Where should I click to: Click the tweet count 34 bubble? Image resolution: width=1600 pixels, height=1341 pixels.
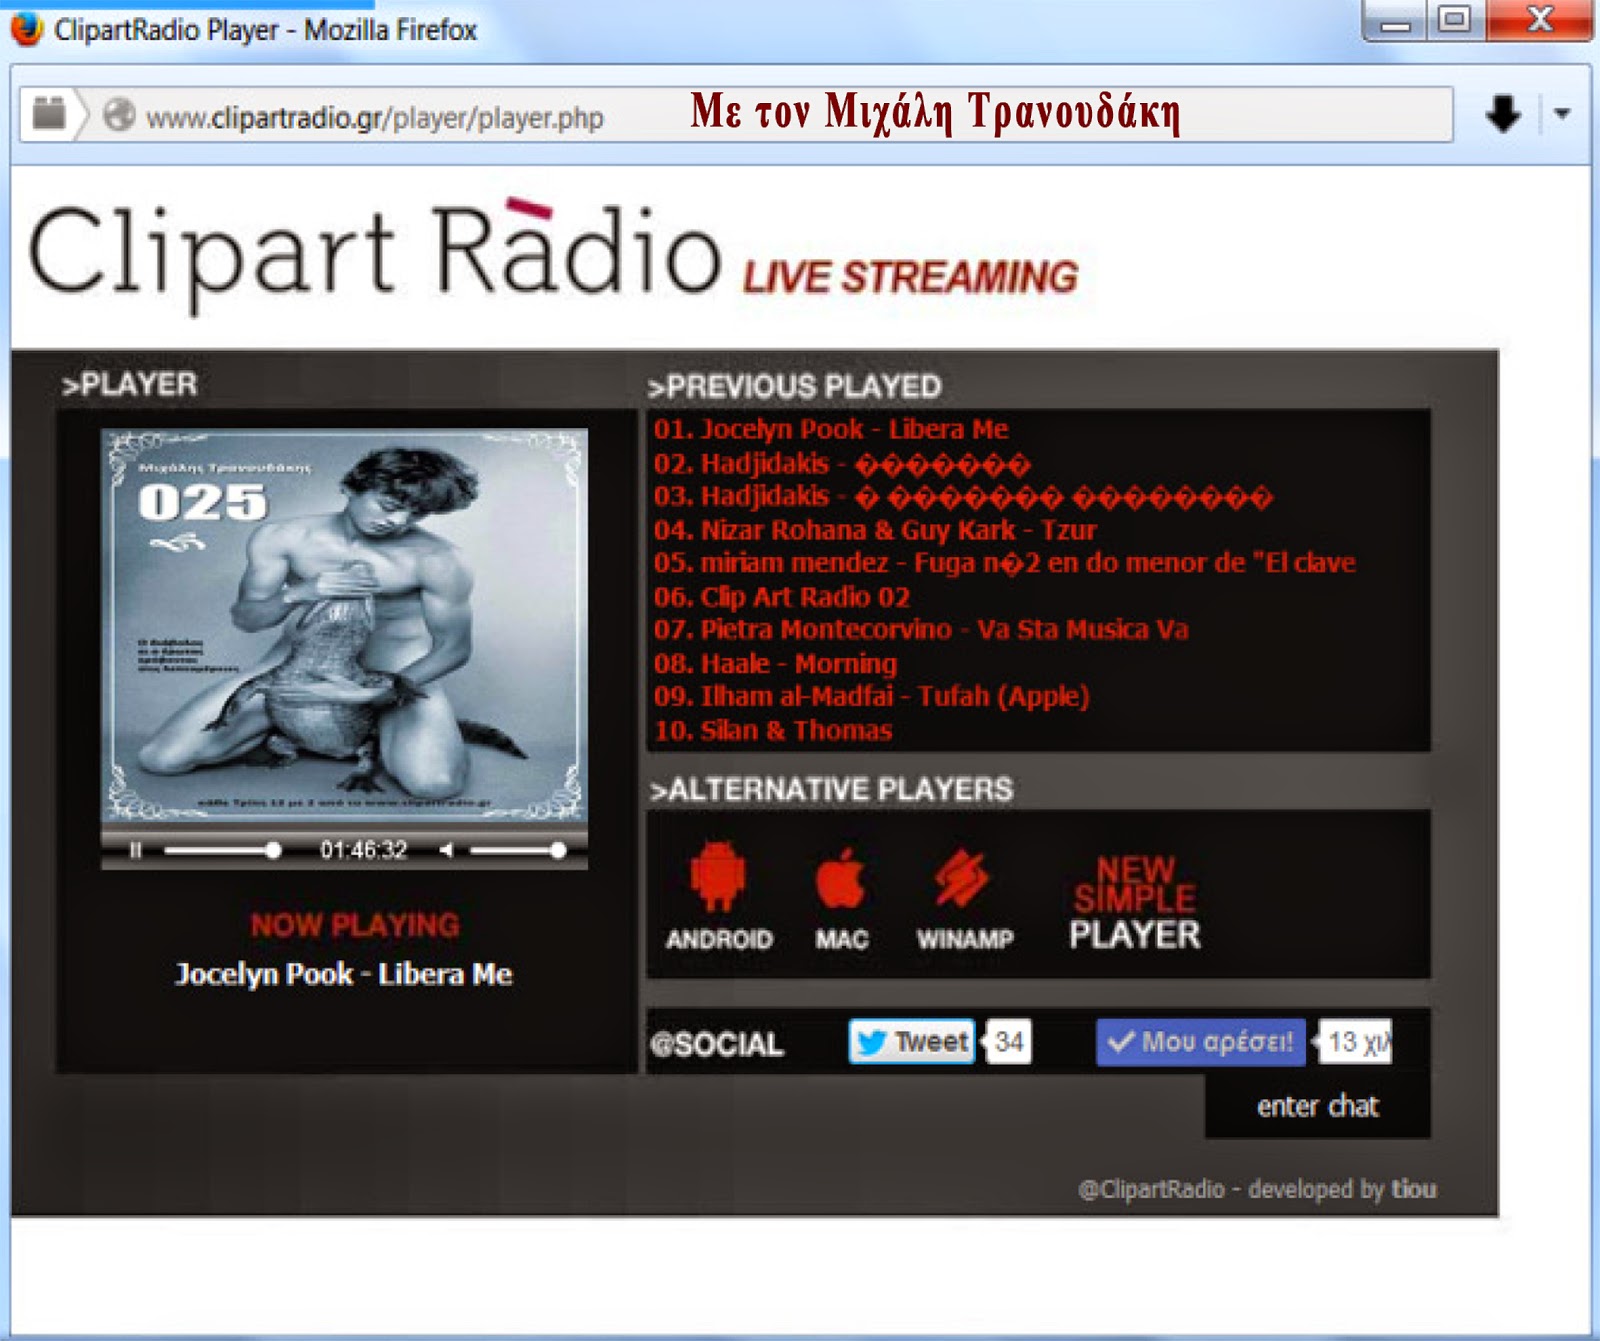click(1008, 1042)
